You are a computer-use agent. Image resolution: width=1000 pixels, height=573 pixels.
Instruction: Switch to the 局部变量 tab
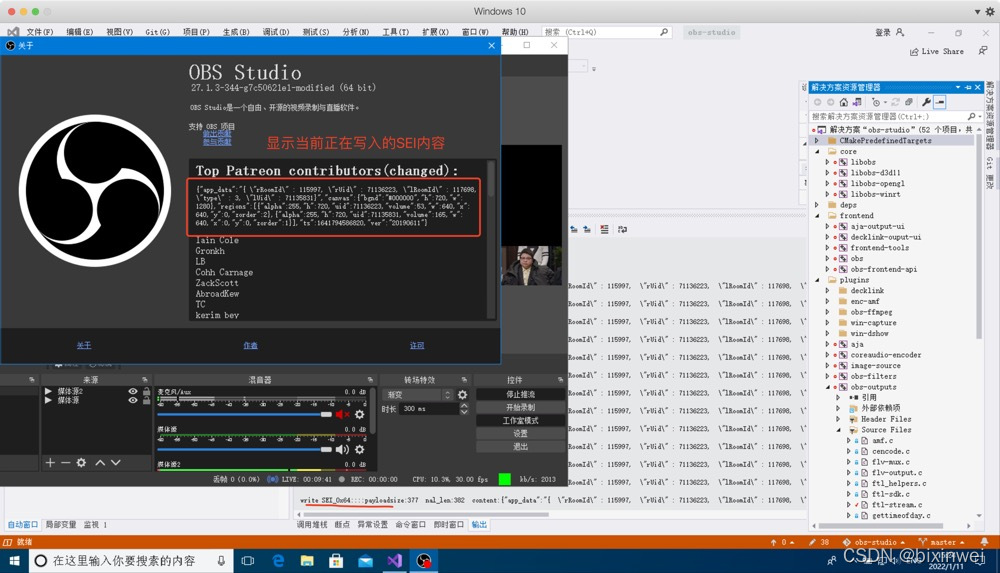[61, 525]
